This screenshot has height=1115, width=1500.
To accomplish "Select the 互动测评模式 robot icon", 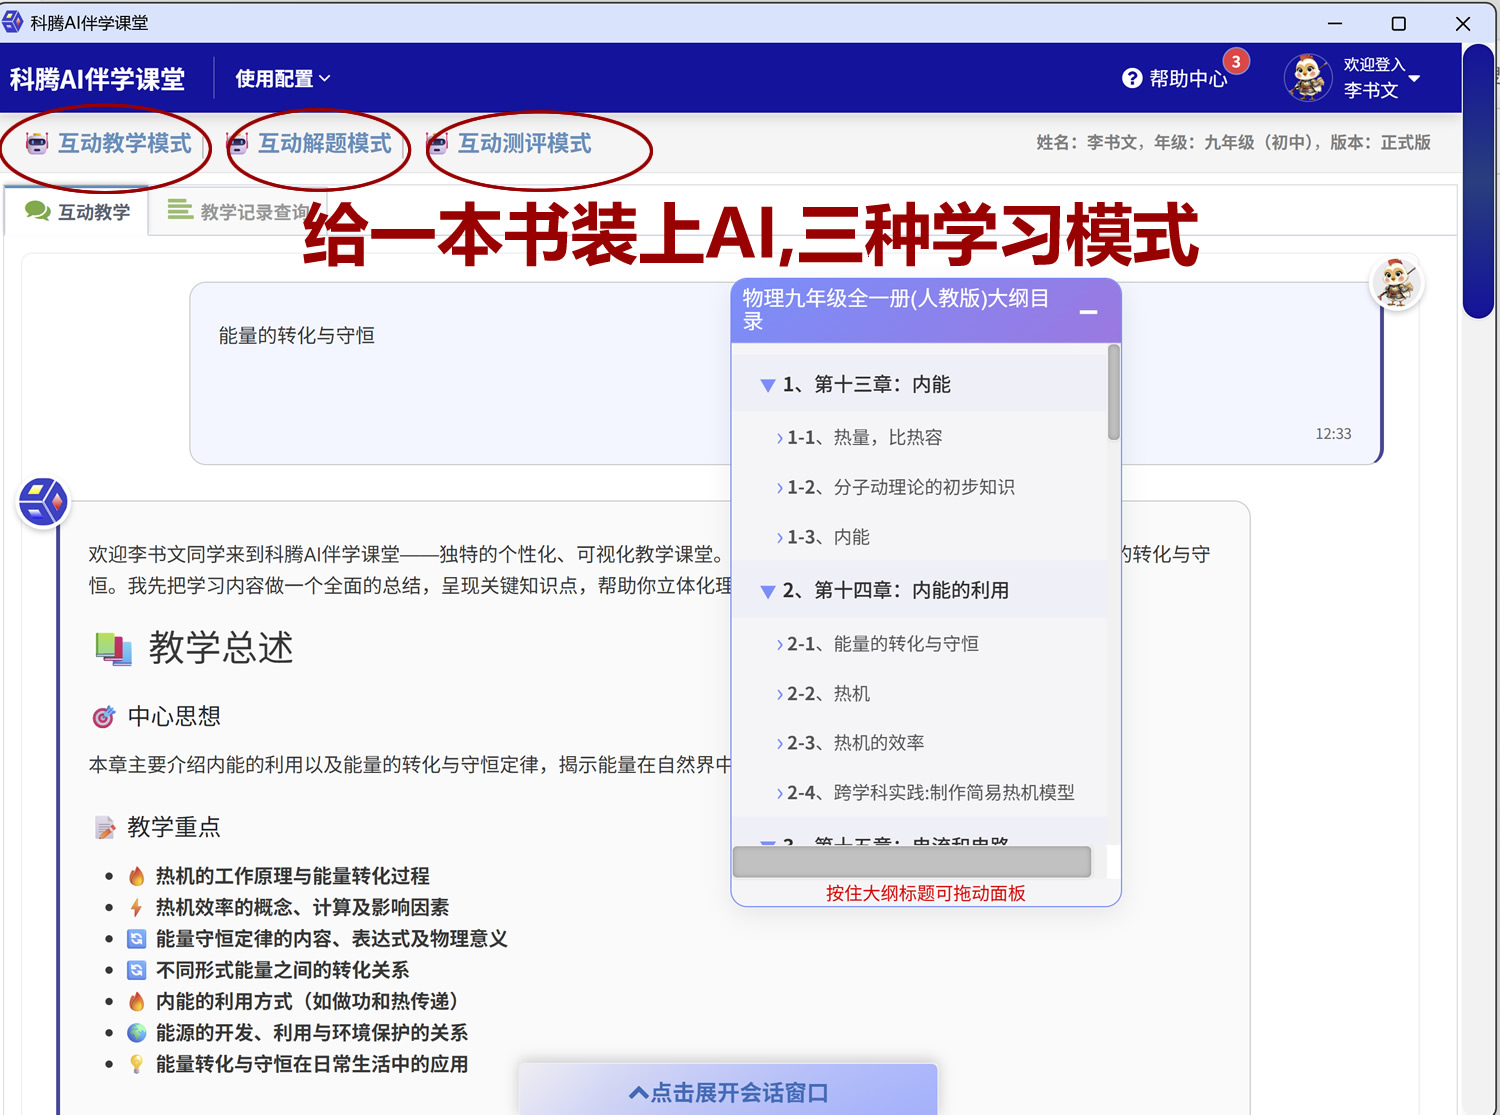I will click(437, 143).
